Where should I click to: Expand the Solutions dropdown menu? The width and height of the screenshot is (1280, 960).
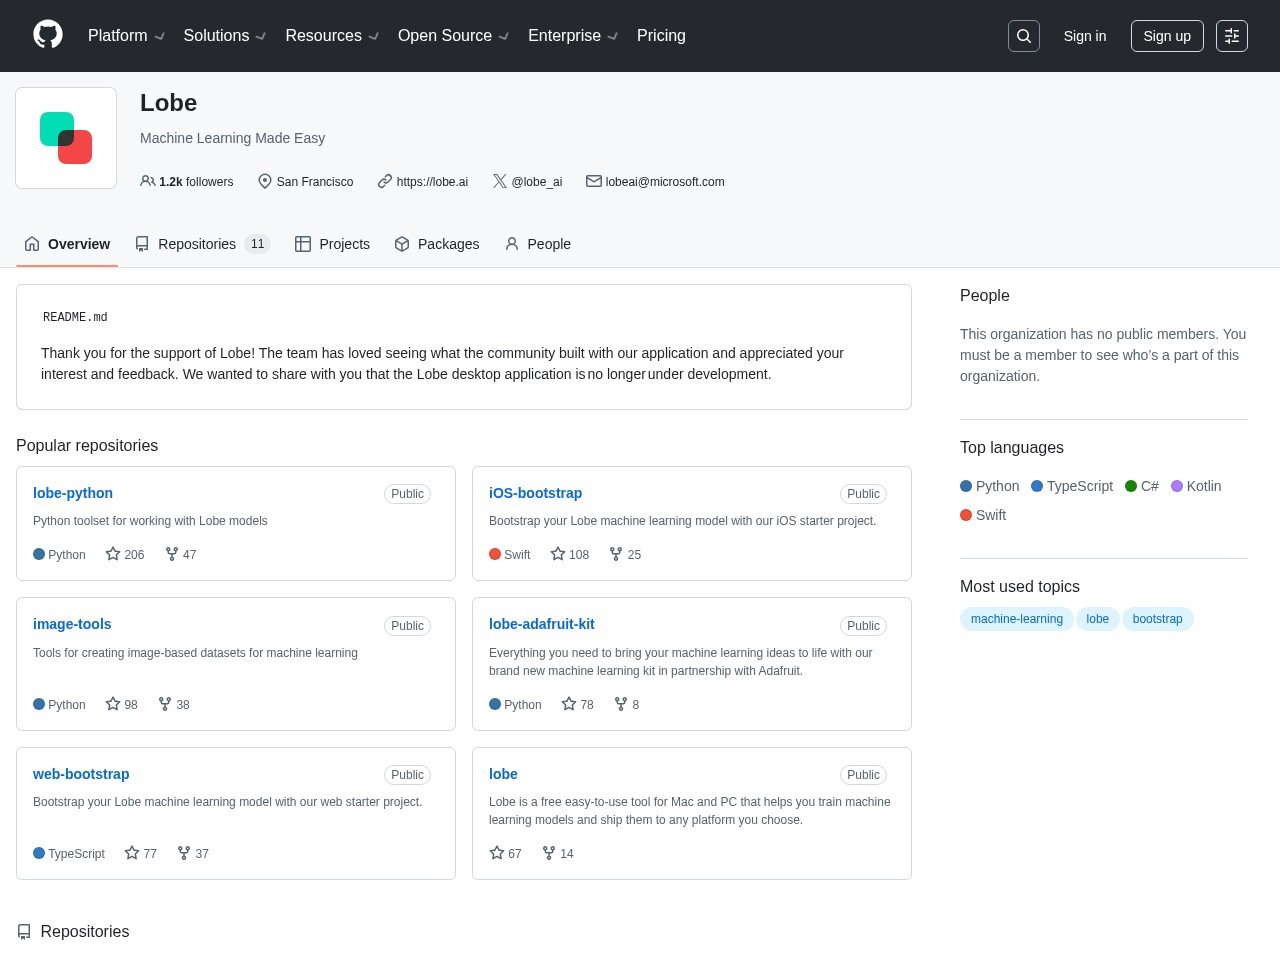click(224, 36)
